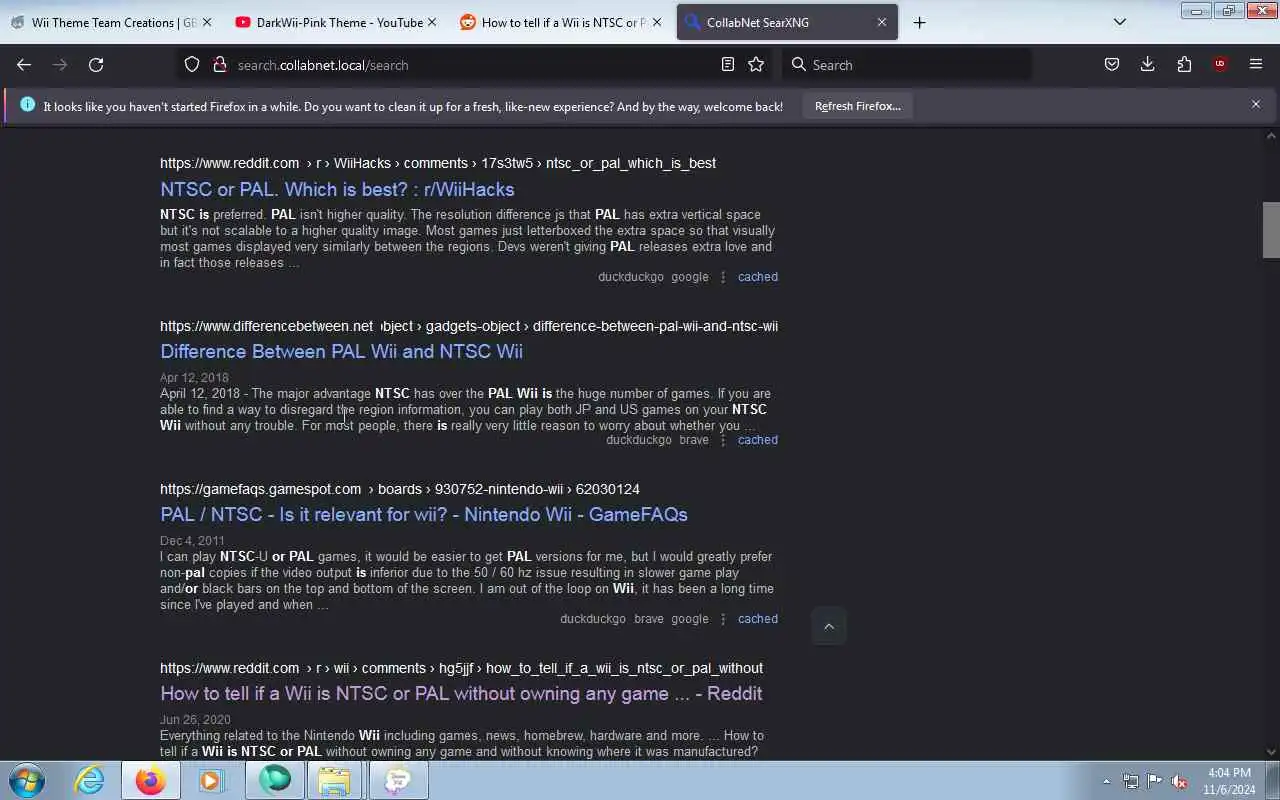This screenshot has width=1280, height=800.
Task: Open the tracking protection shield icon
Action: coord(192,65)
